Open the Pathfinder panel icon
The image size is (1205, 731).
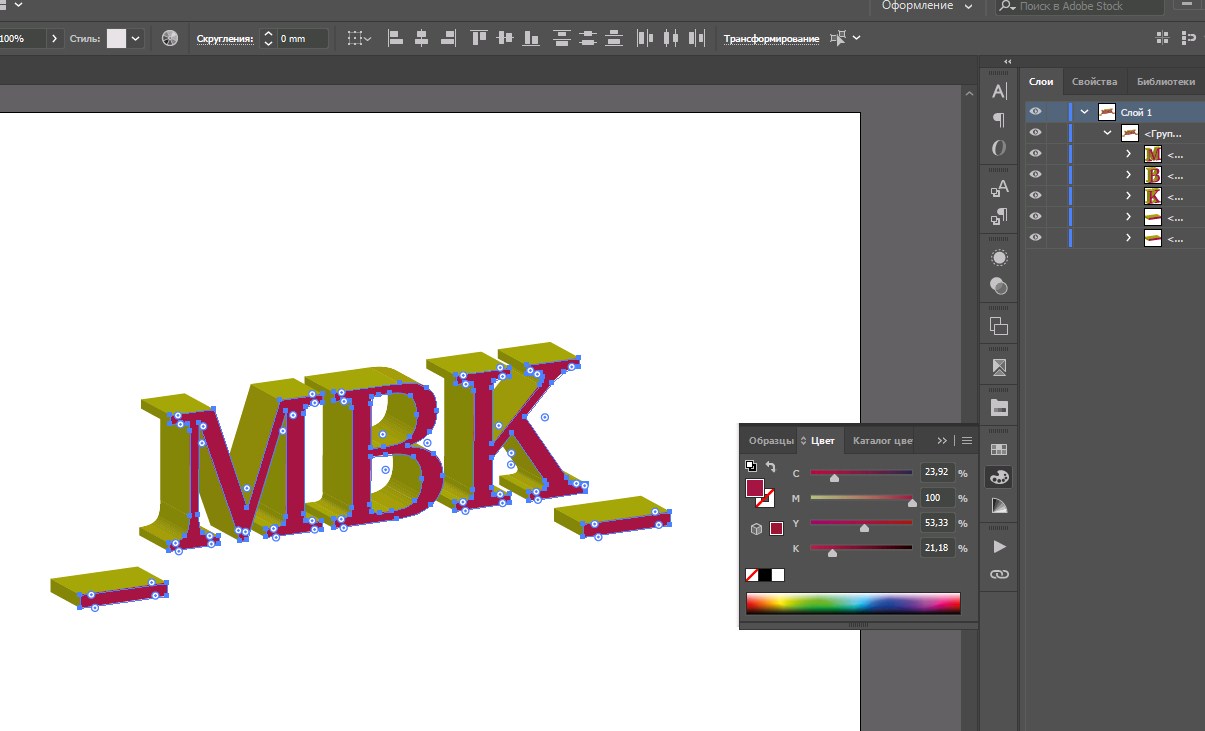tap(999, 326)
